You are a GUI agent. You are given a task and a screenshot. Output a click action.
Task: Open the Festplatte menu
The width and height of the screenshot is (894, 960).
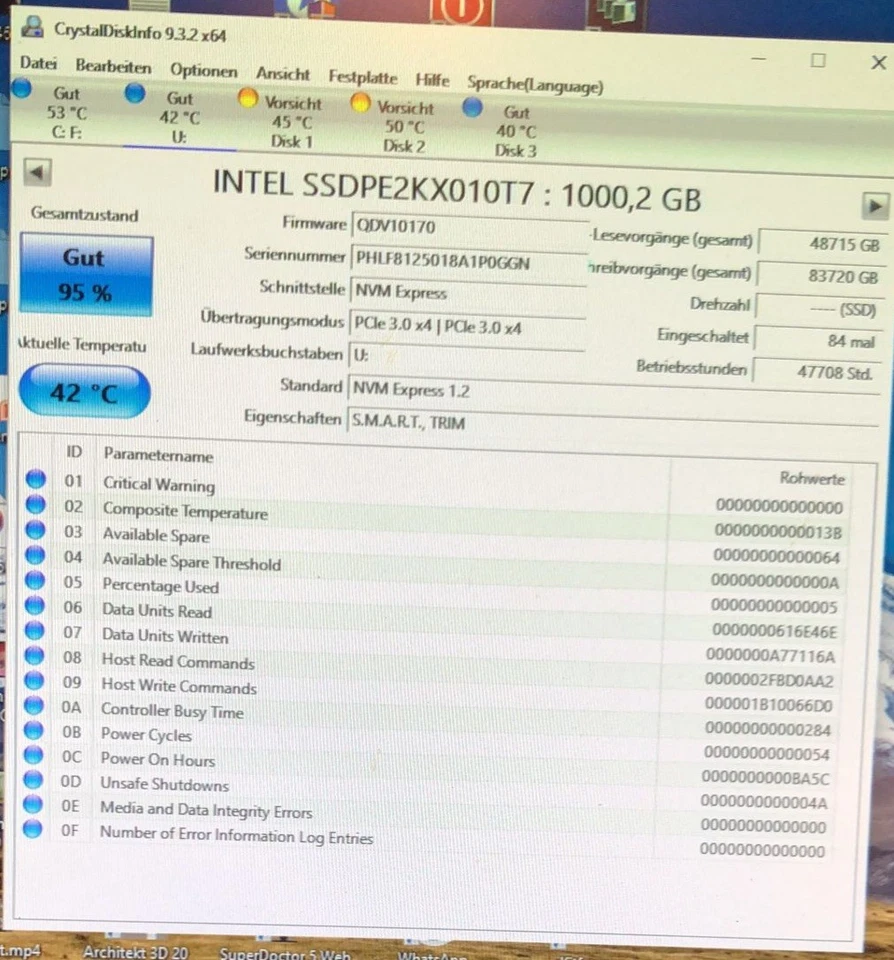(x=362, y=76)
